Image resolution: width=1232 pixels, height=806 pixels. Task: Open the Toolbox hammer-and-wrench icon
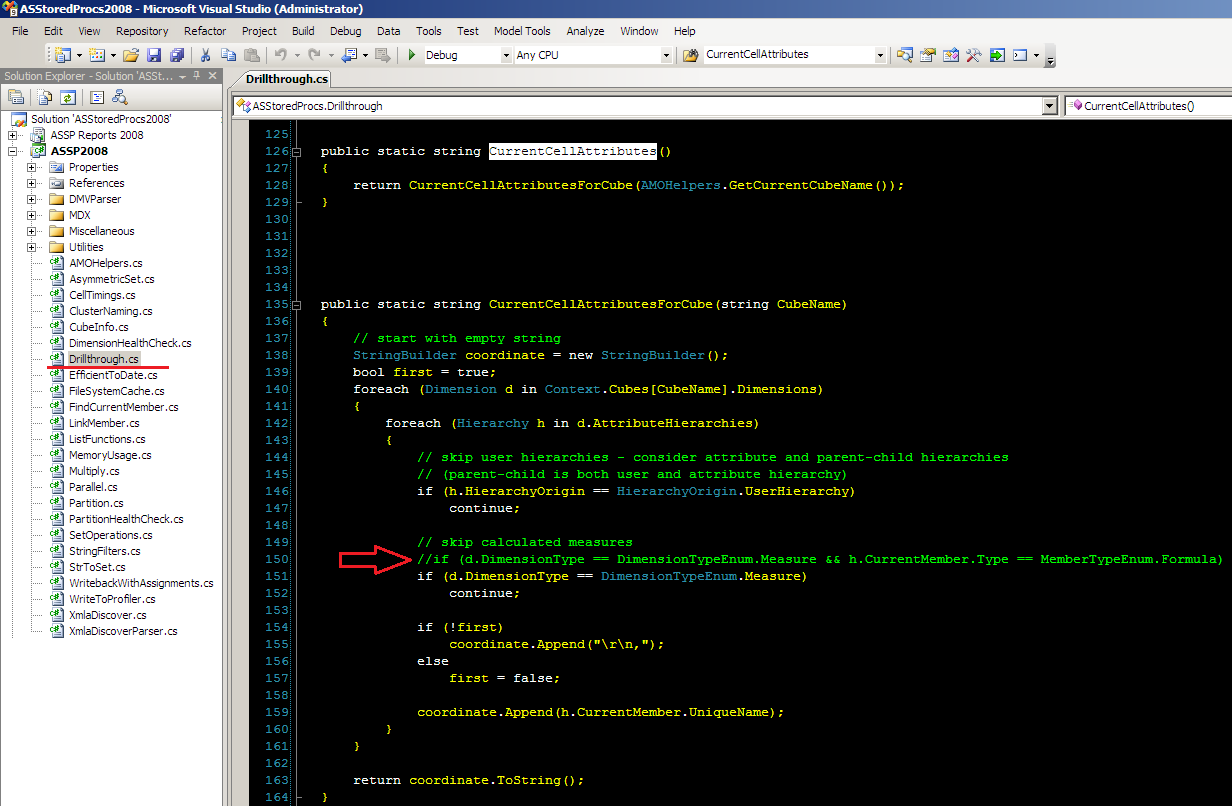[x=974, y=55]
